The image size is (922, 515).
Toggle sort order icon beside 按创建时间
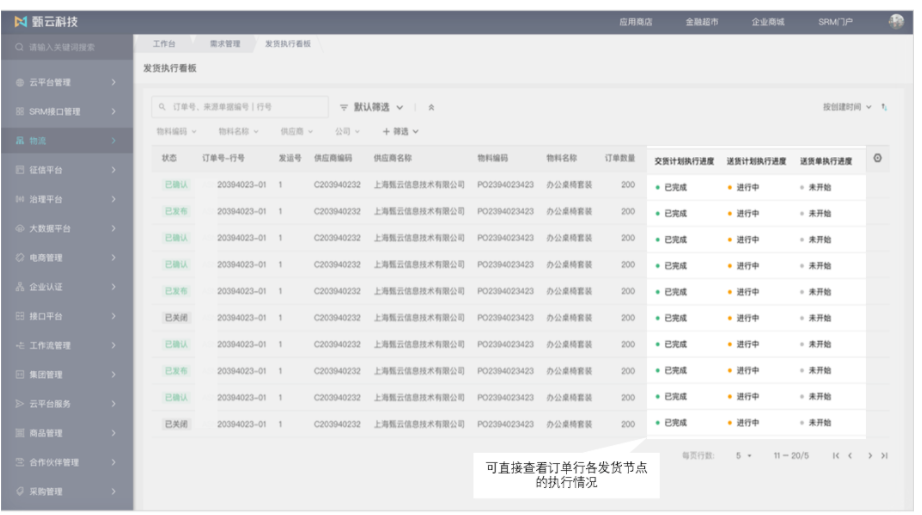click(x=884, y=107)
